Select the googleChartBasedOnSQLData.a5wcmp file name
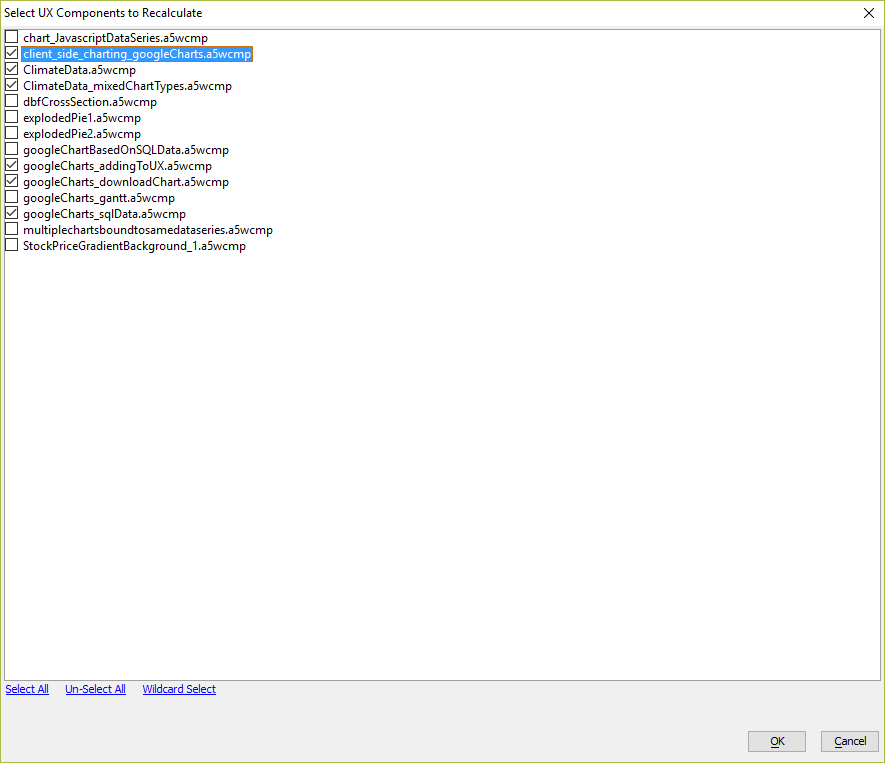This screenshot has width=885, height=763. (126, 150)
